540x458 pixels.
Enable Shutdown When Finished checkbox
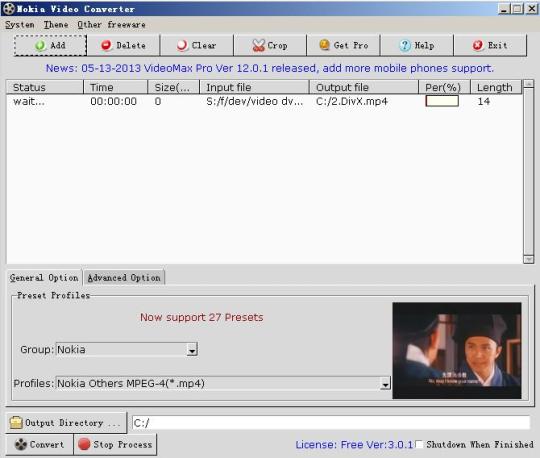click(419, 444)
